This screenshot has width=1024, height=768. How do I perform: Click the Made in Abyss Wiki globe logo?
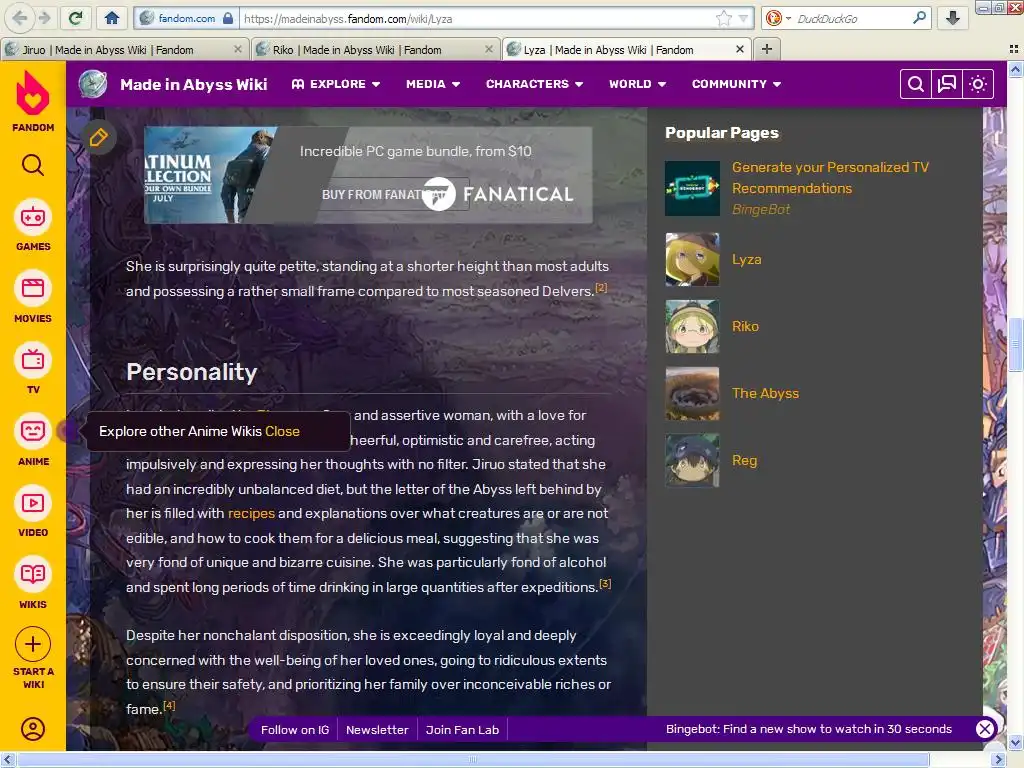93,84
